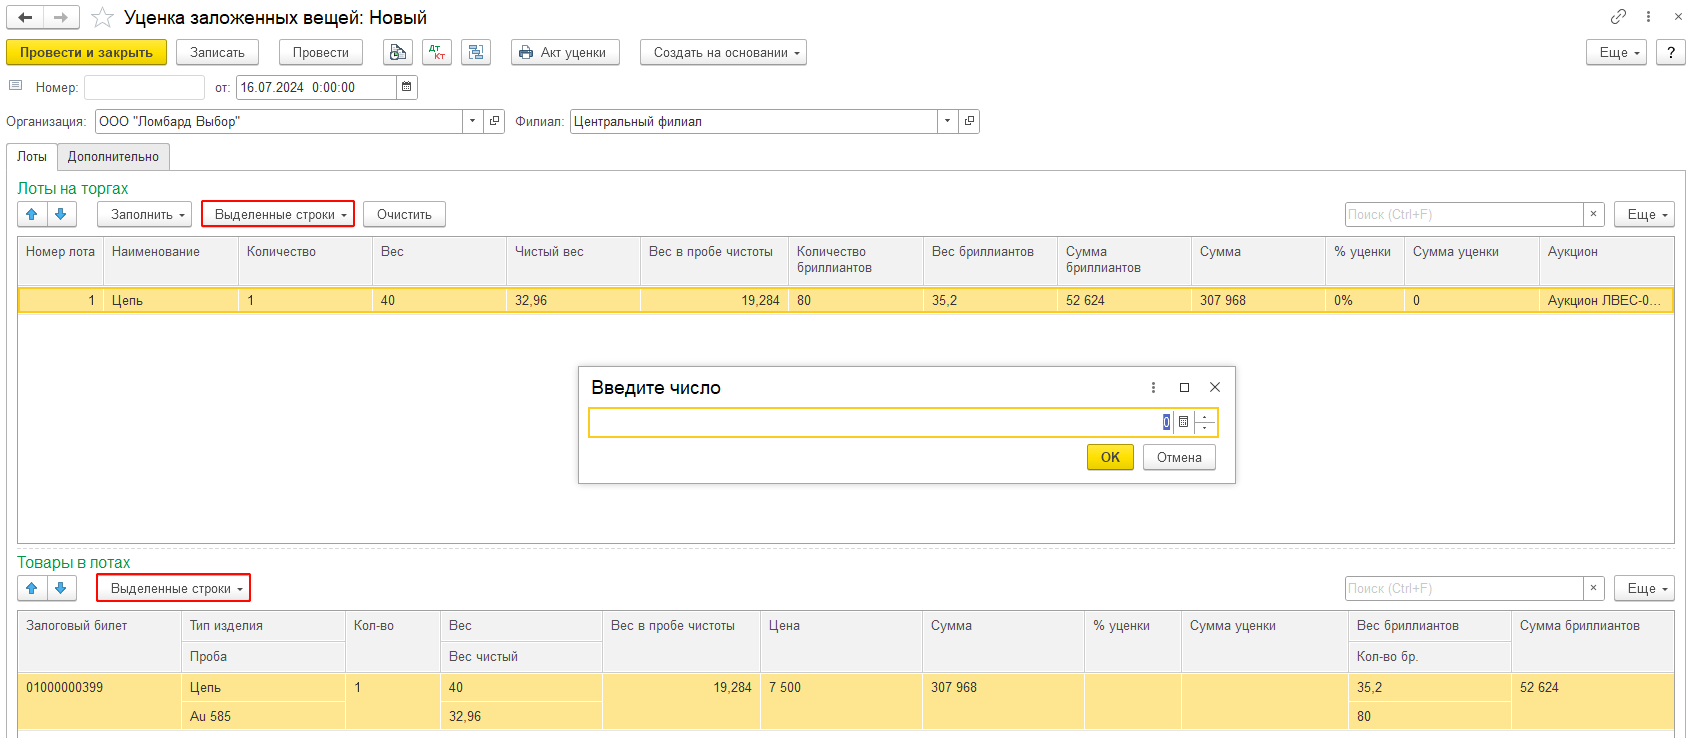
Task: Open Еще menu of goods table
Action: tap(1644, 588)
